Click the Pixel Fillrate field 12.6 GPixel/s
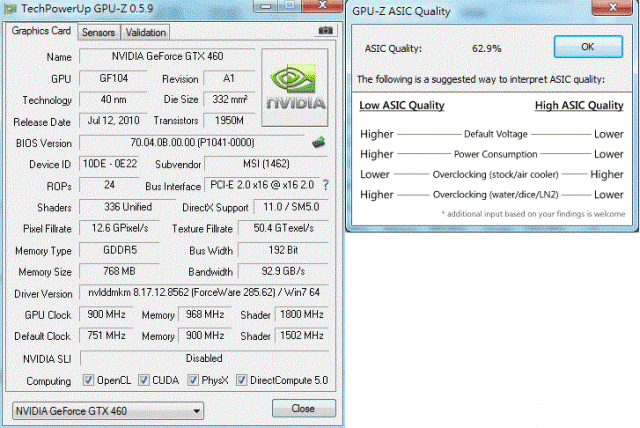640x428 pixels. 119,228
